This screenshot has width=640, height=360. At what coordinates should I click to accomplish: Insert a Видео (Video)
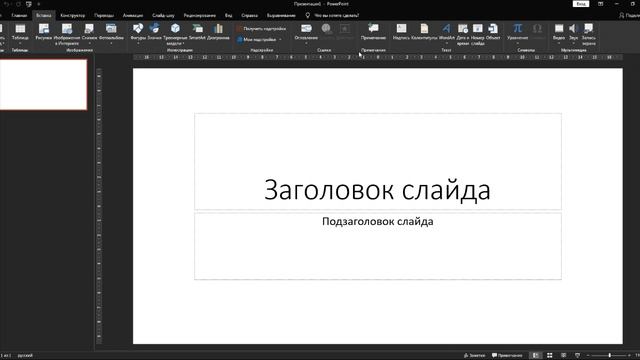point(559,33)
